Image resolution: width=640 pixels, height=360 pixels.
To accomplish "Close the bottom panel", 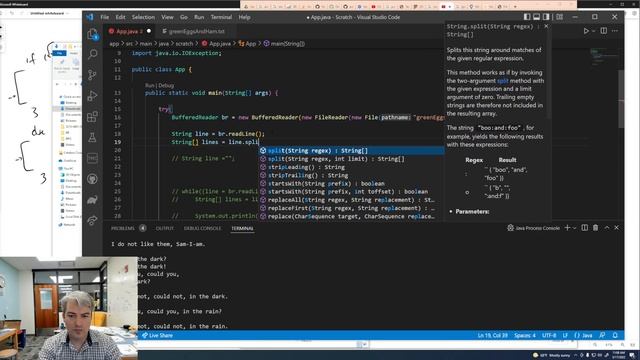I will click(617, 228).
